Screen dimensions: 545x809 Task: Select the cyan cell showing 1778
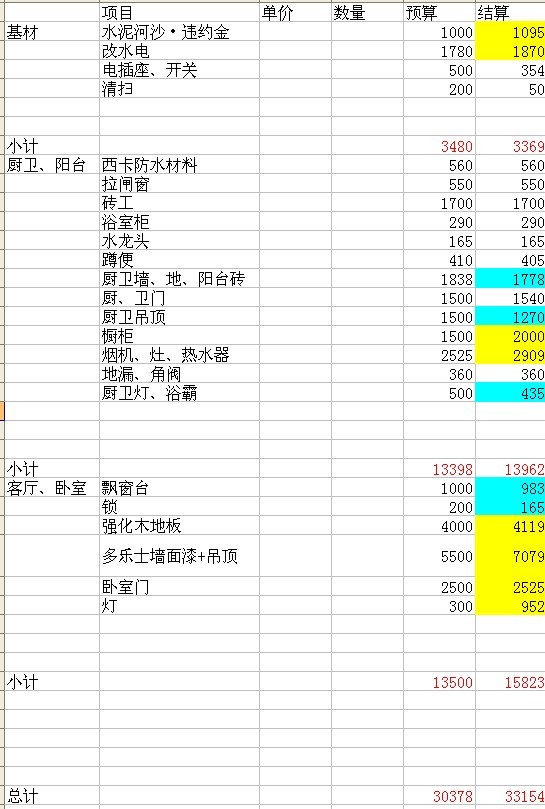coord(510,279)
